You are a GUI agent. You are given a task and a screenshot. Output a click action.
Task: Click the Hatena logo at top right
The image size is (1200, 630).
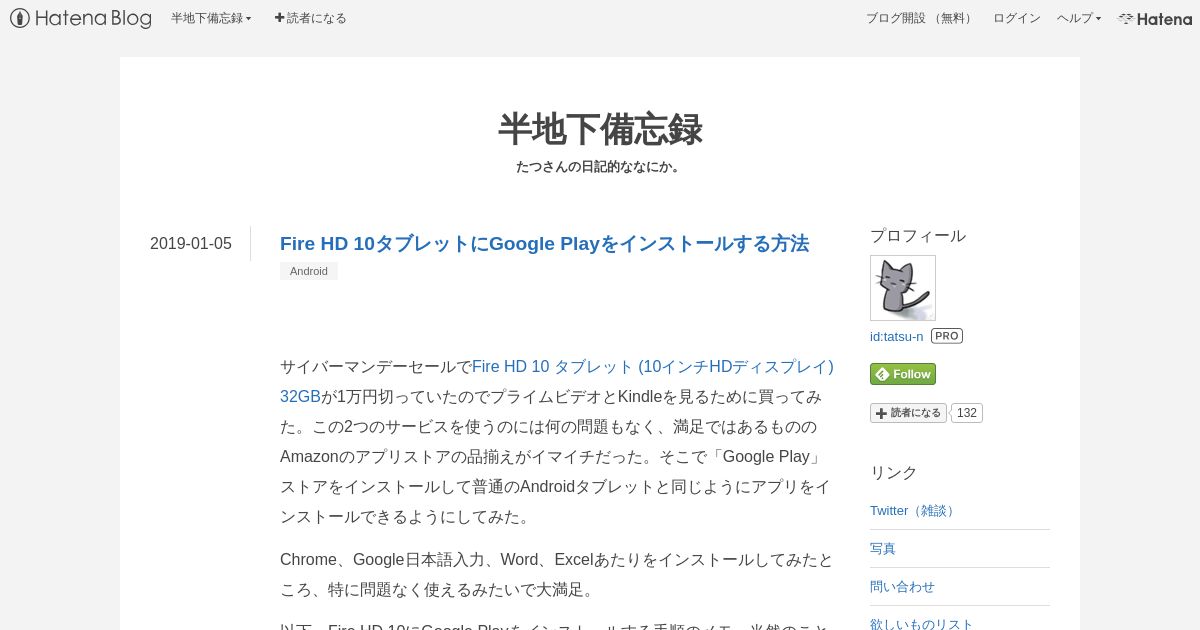click(x=1155, y=18)
